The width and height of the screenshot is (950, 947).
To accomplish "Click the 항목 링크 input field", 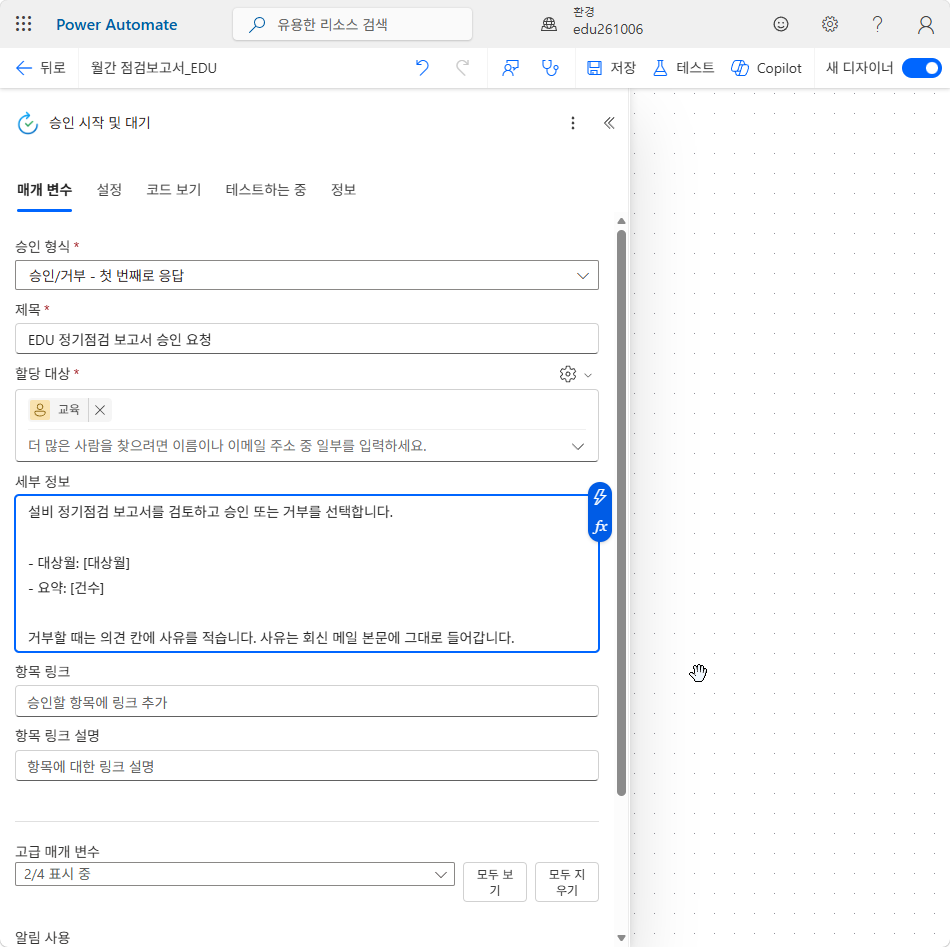I will click(307, 702).
